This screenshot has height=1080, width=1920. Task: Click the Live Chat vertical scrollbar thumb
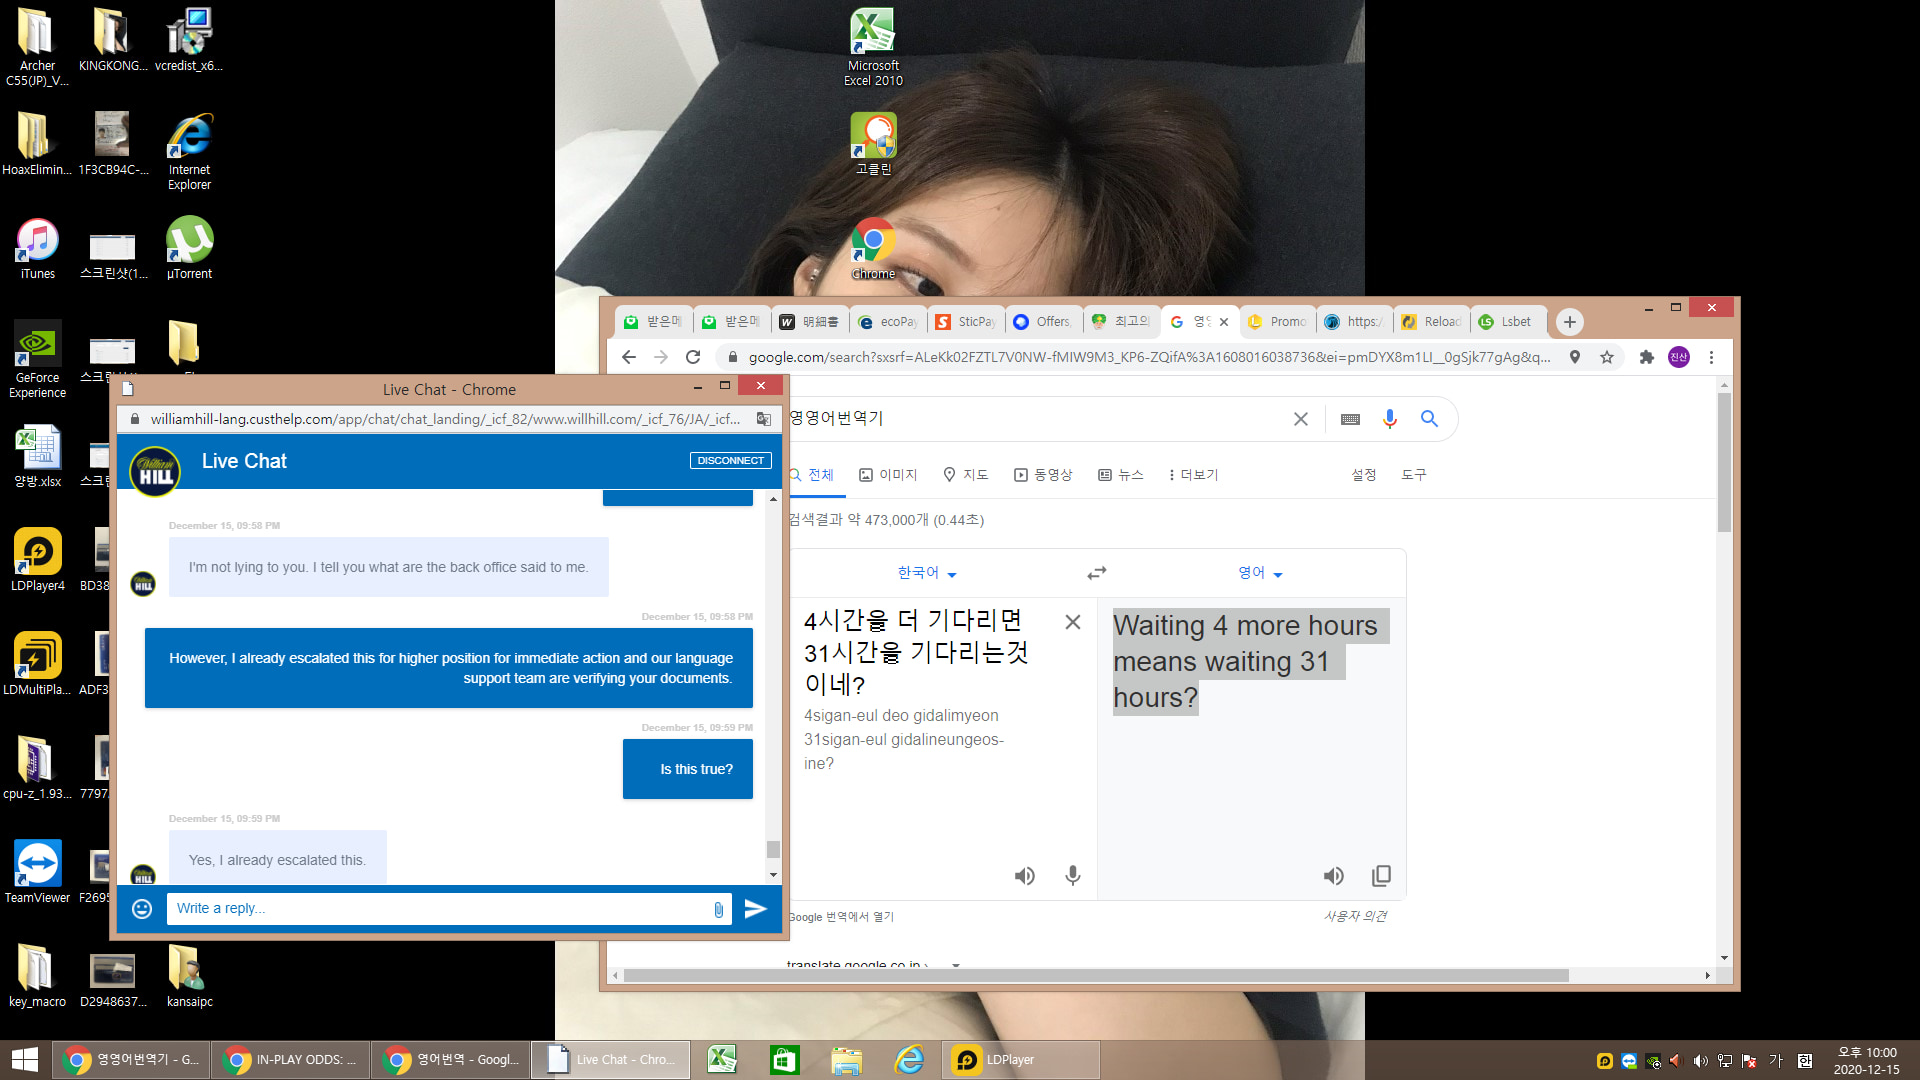point(773,849)
